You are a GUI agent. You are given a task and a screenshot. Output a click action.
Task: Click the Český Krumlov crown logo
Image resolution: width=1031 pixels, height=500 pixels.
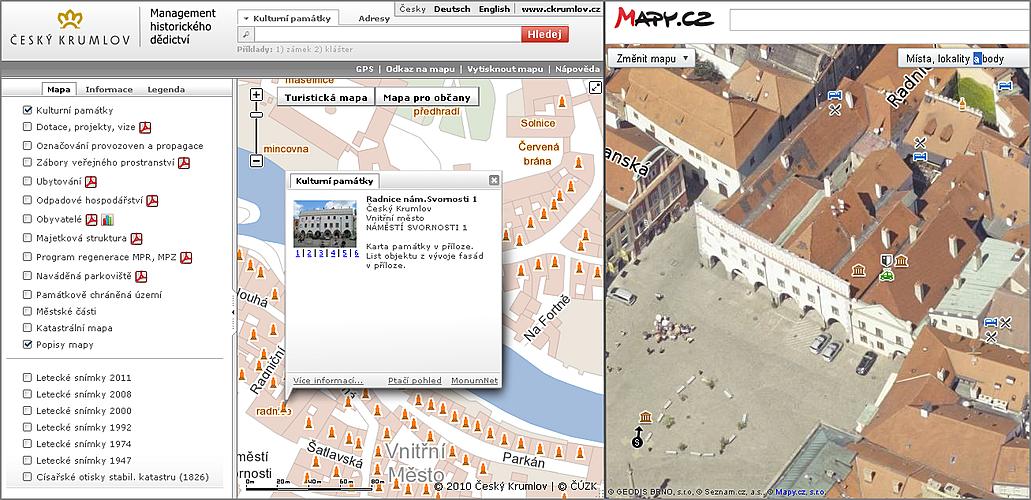(x=70, y=19)
